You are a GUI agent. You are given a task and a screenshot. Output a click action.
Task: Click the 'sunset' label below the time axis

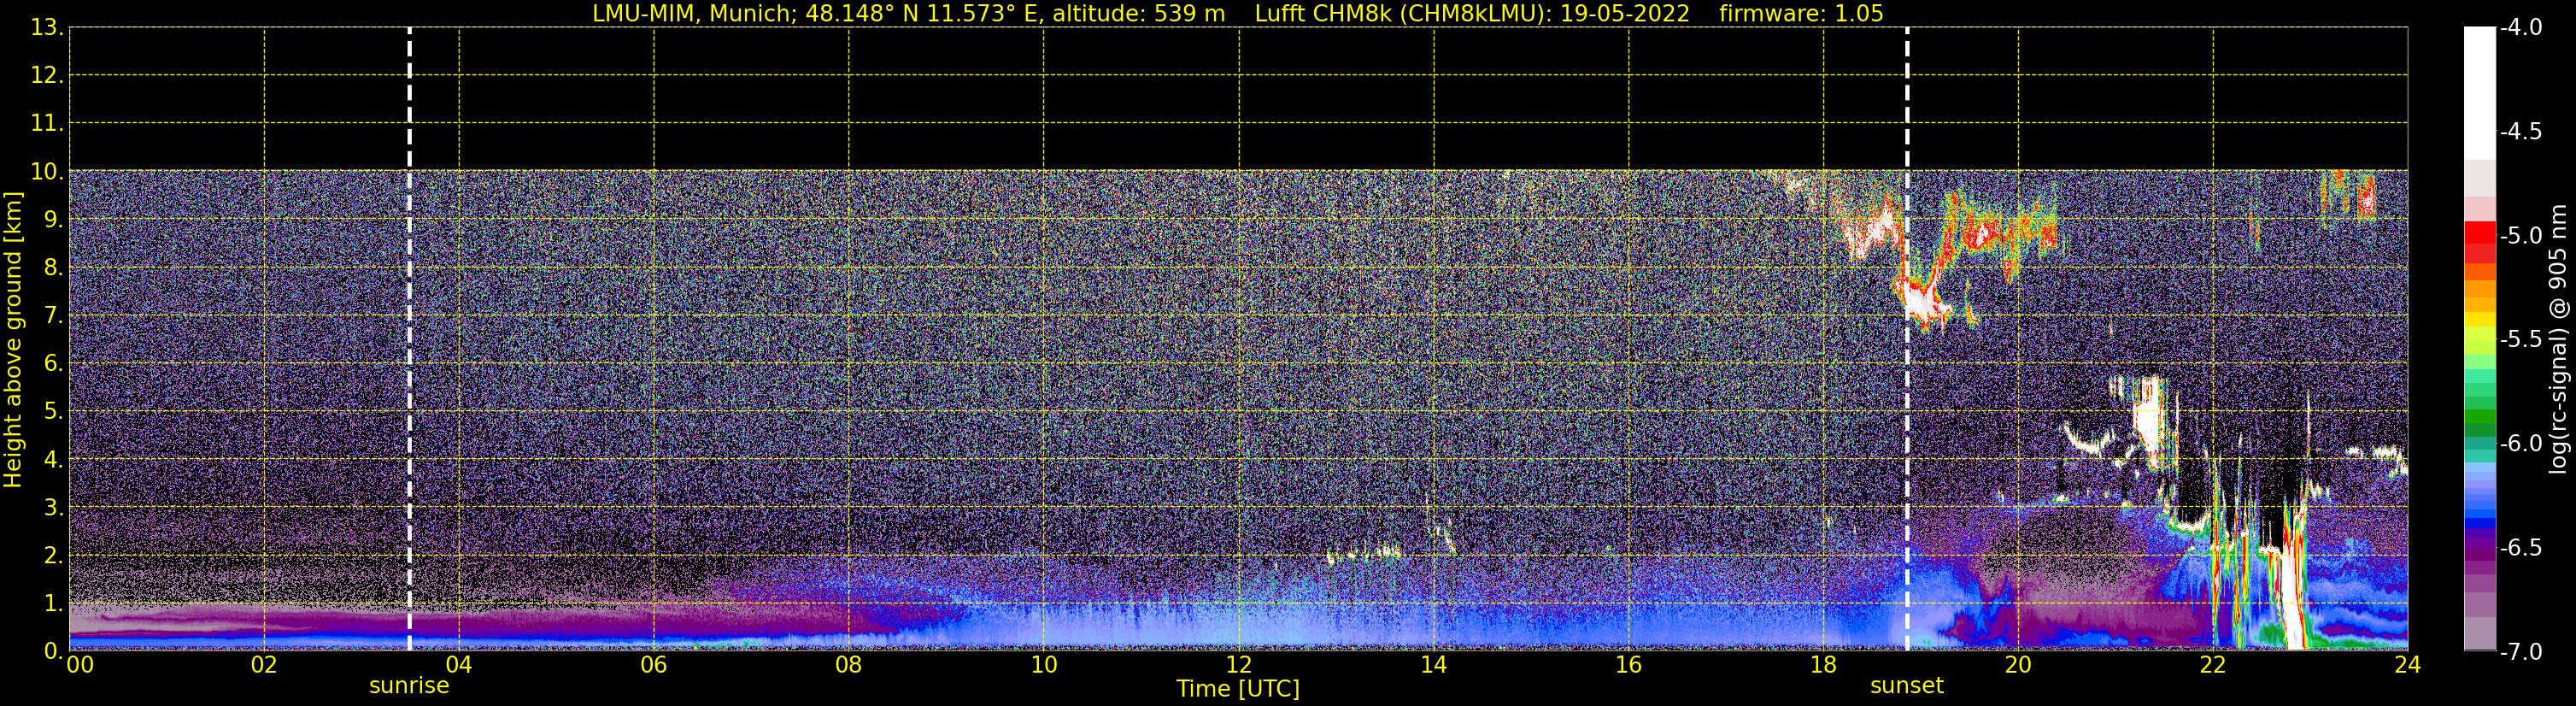pos(1907,686)
